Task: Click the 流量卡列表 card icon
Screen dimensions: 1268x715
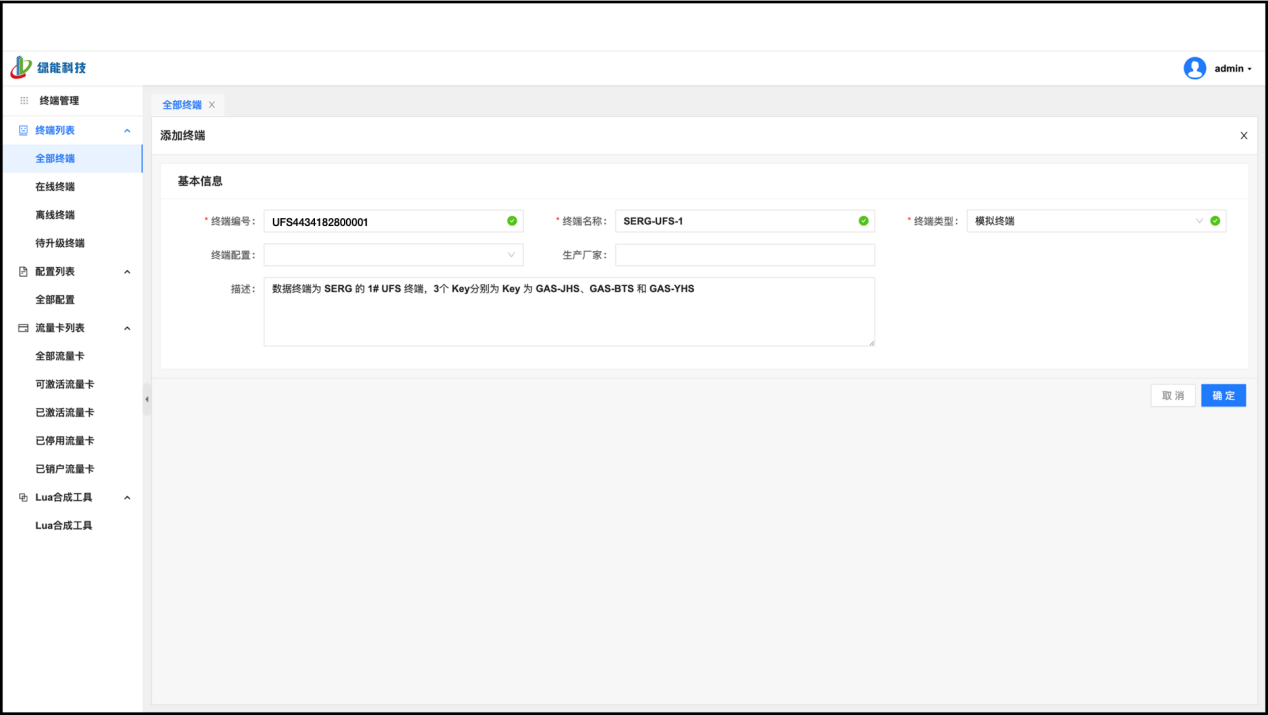Action: pos(24,328)
